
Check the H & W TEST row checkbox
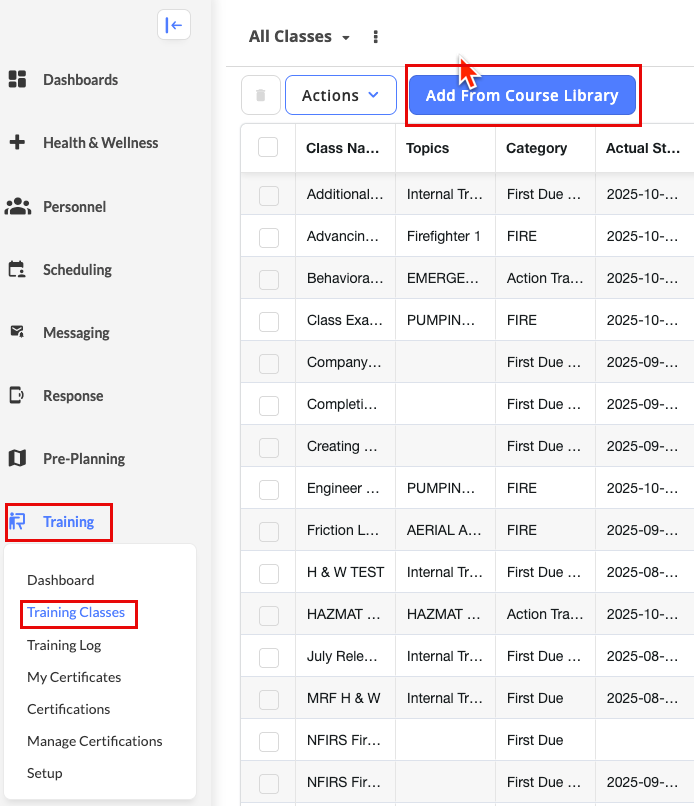[268, 573]
